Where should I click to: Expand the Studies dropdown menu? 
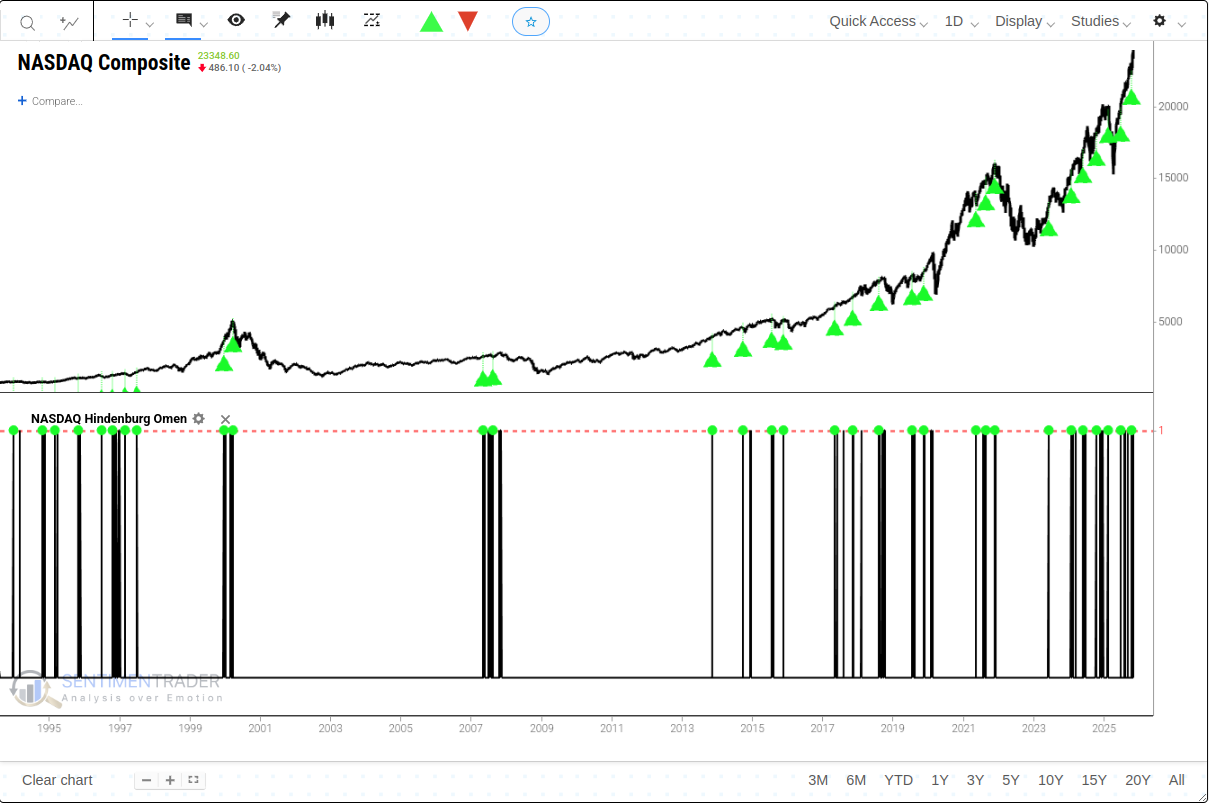pyautogui.click(x=1101, y=21)
